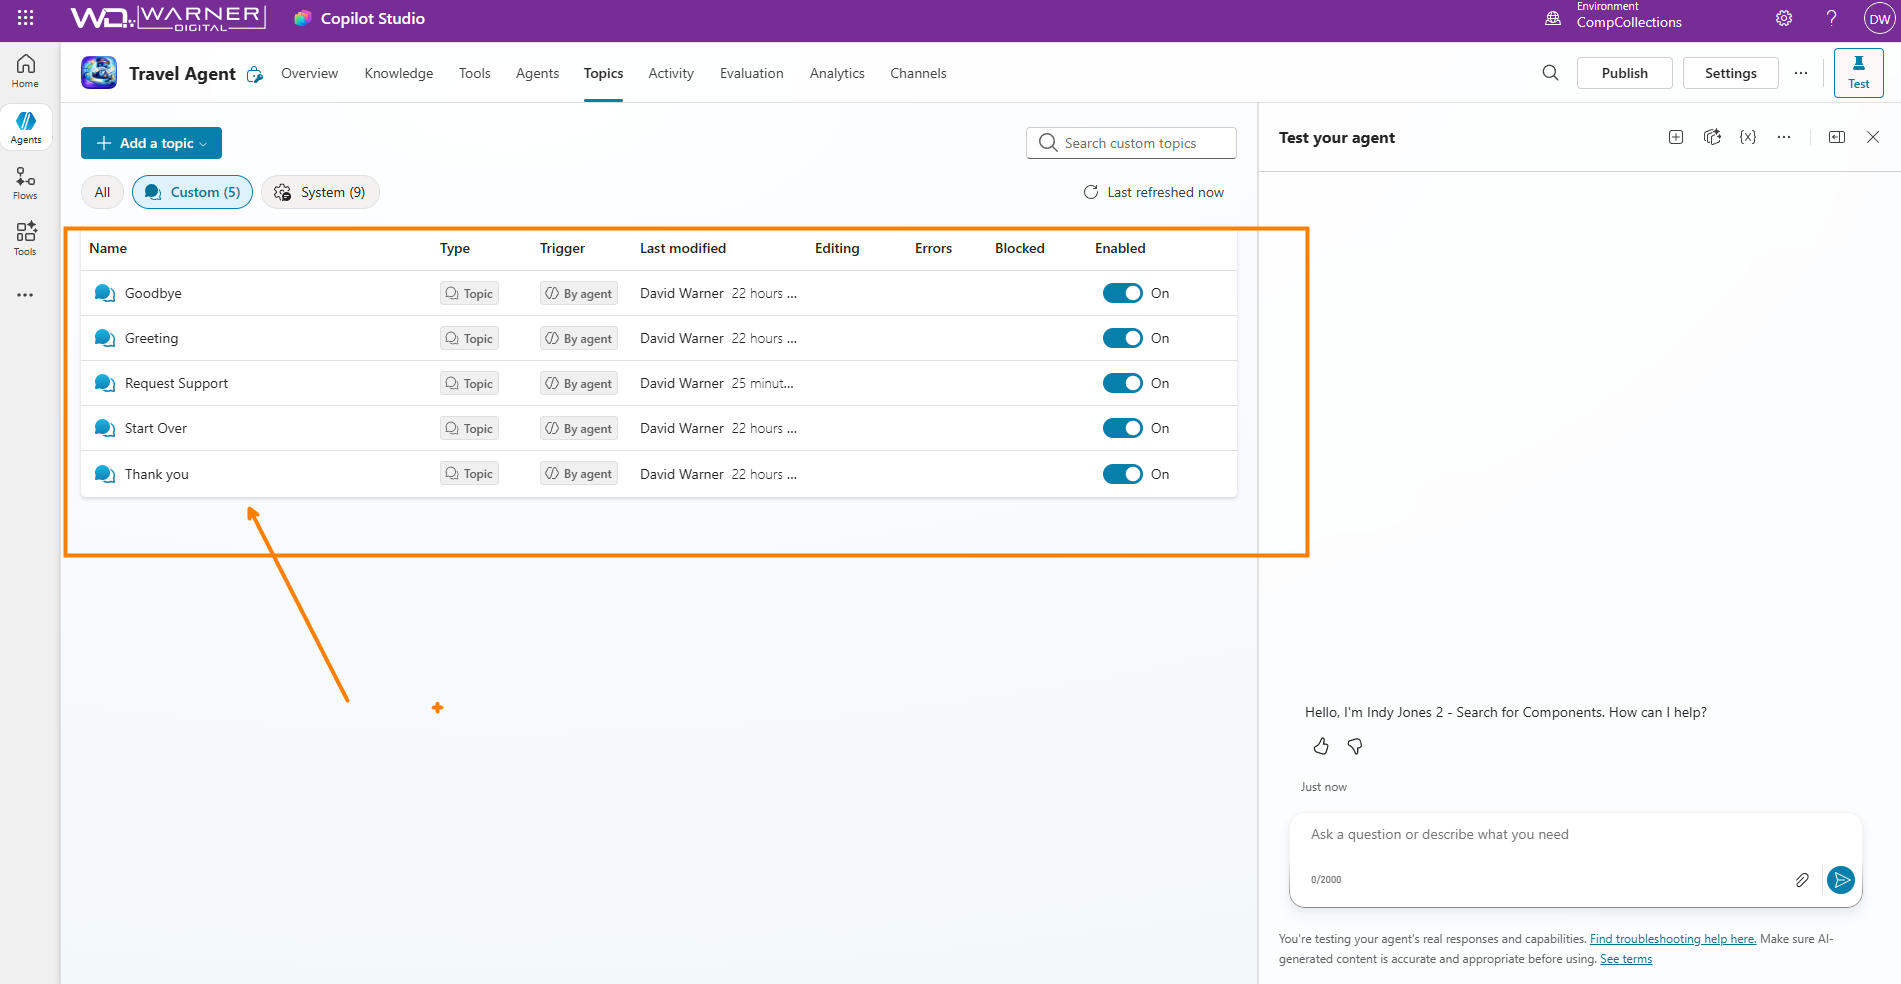Click the thumbs down feedback icon

(1355, 746)
